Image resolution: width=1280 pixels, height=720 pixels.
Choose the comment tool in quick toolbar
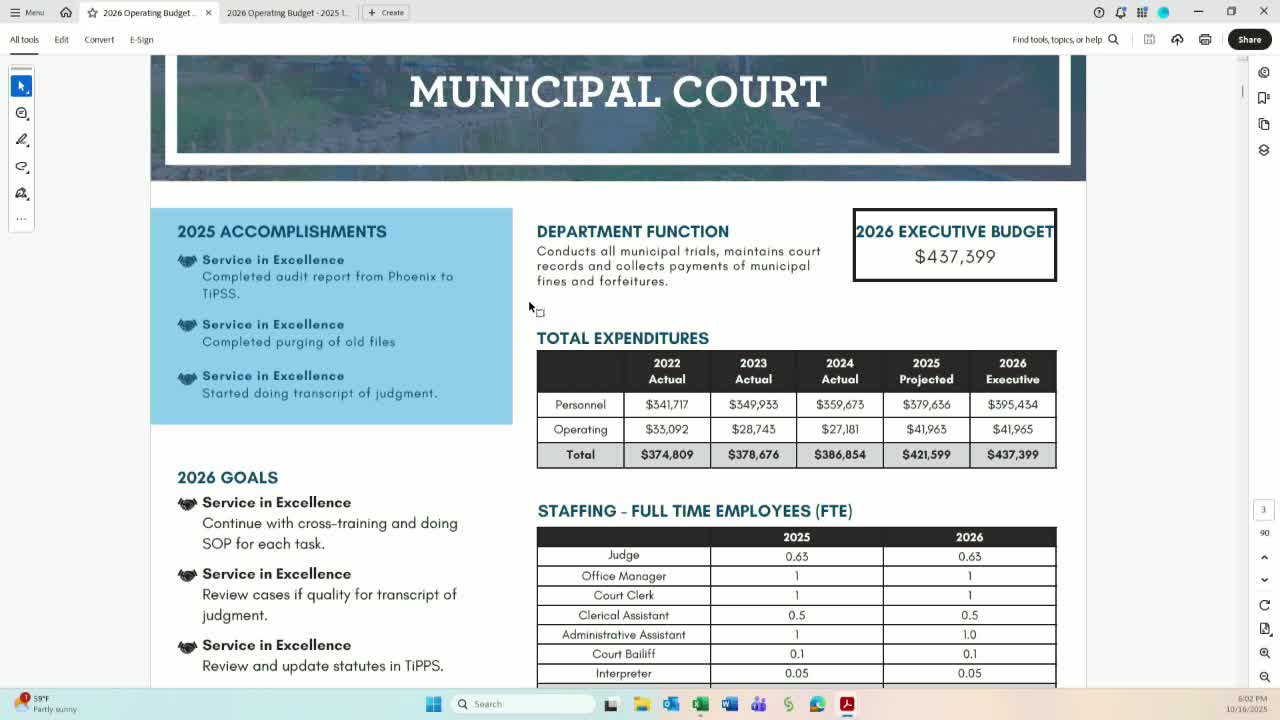(21, 113)
